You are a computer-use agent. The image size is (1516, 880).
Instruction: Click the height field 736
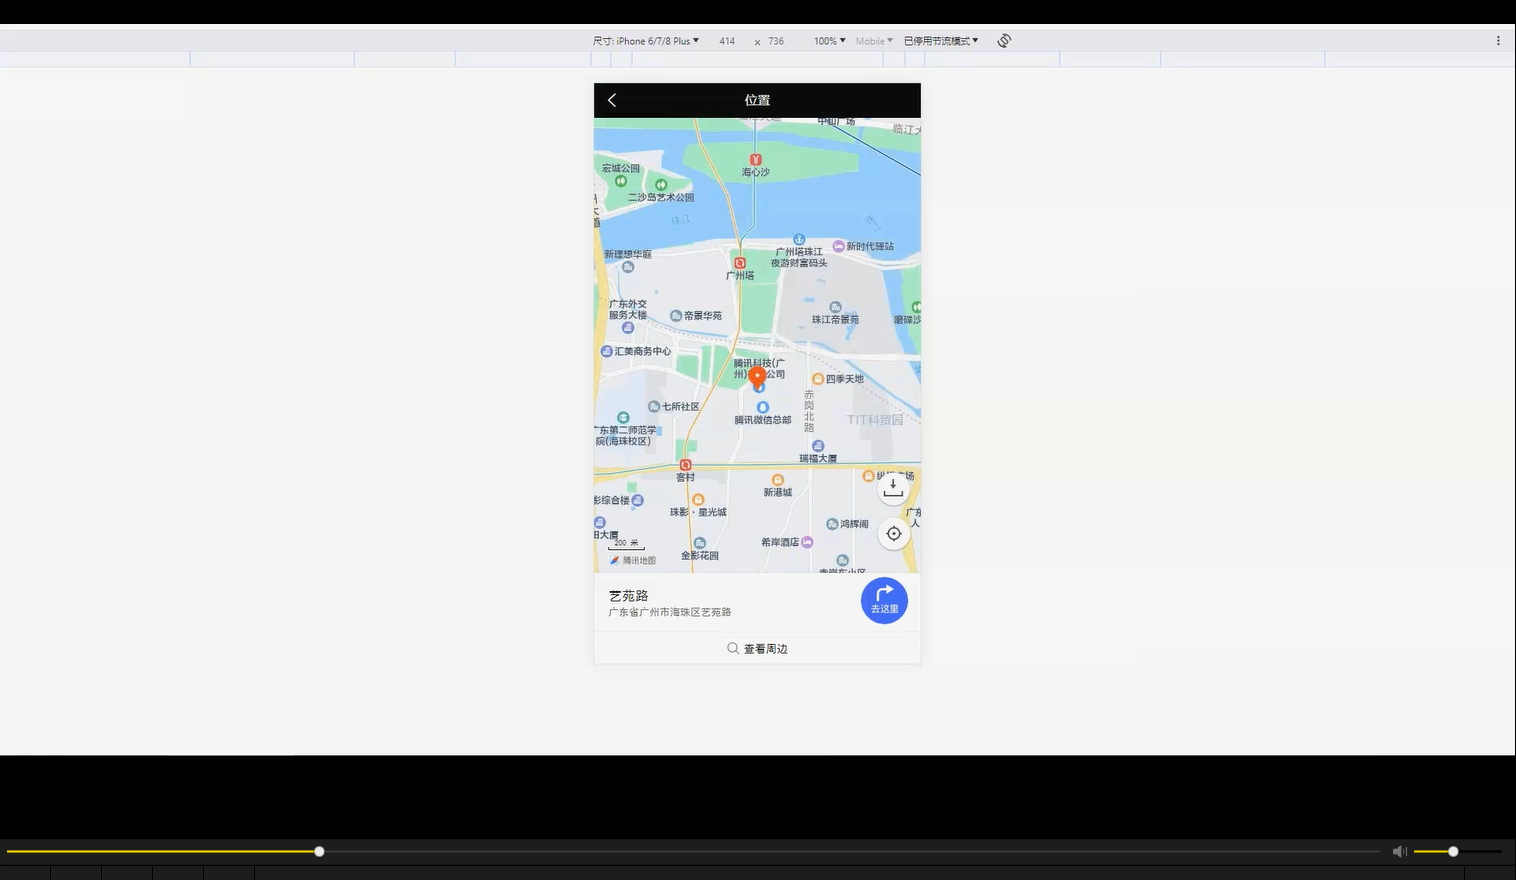point(776,41)
